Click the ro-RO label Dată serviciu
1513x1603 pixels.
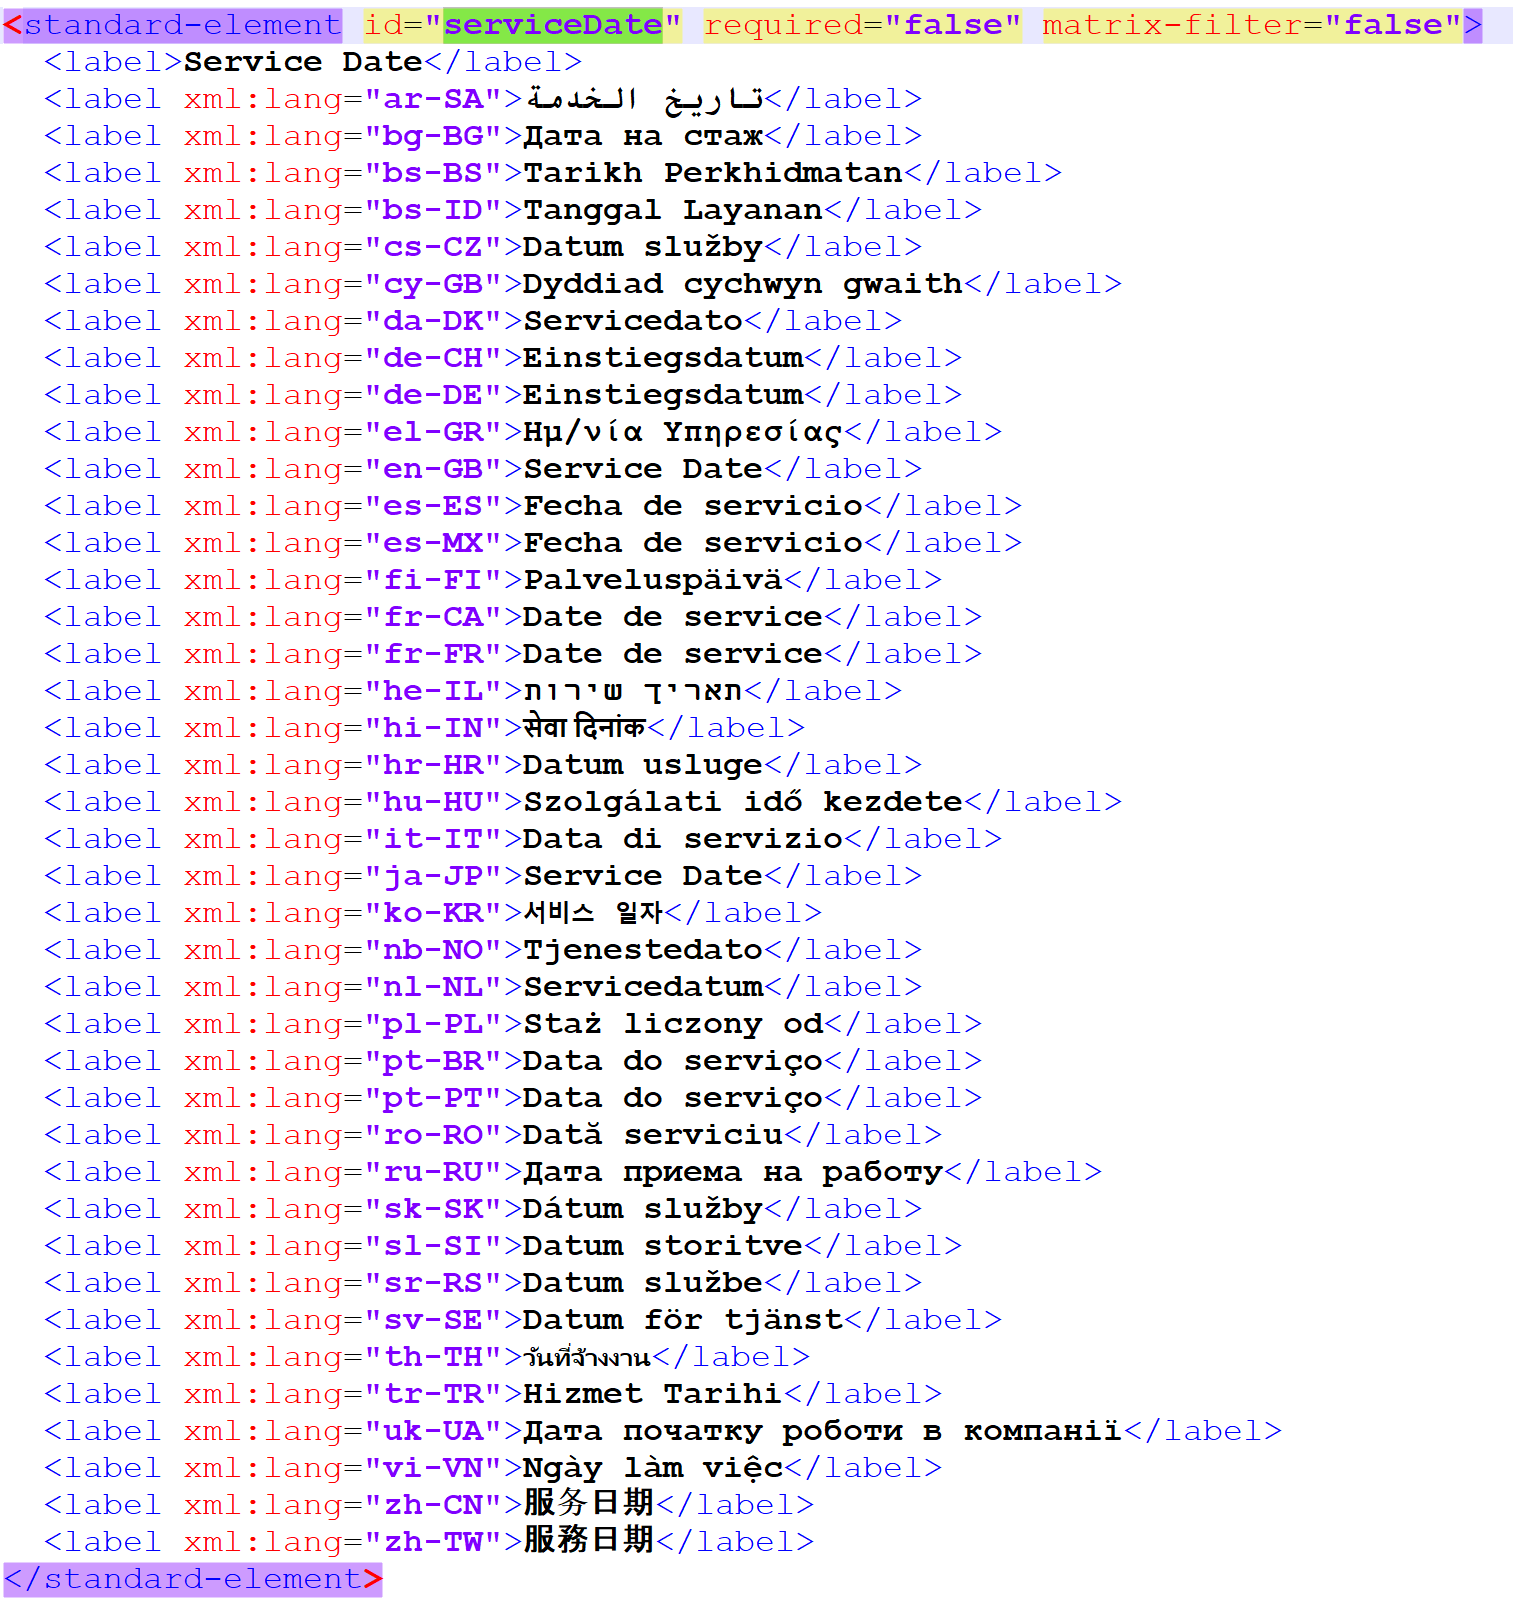point(653,1135)
